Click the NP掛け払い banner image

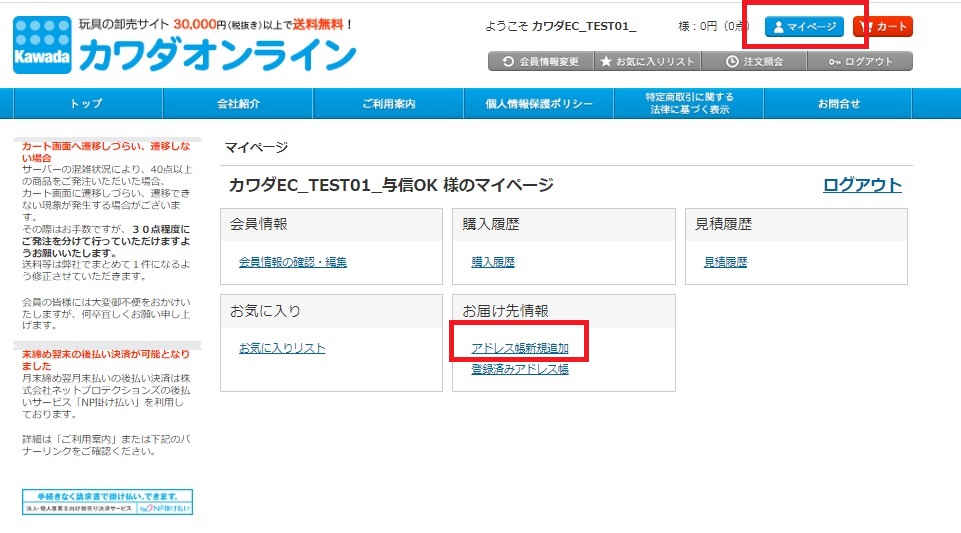(108, 501)
